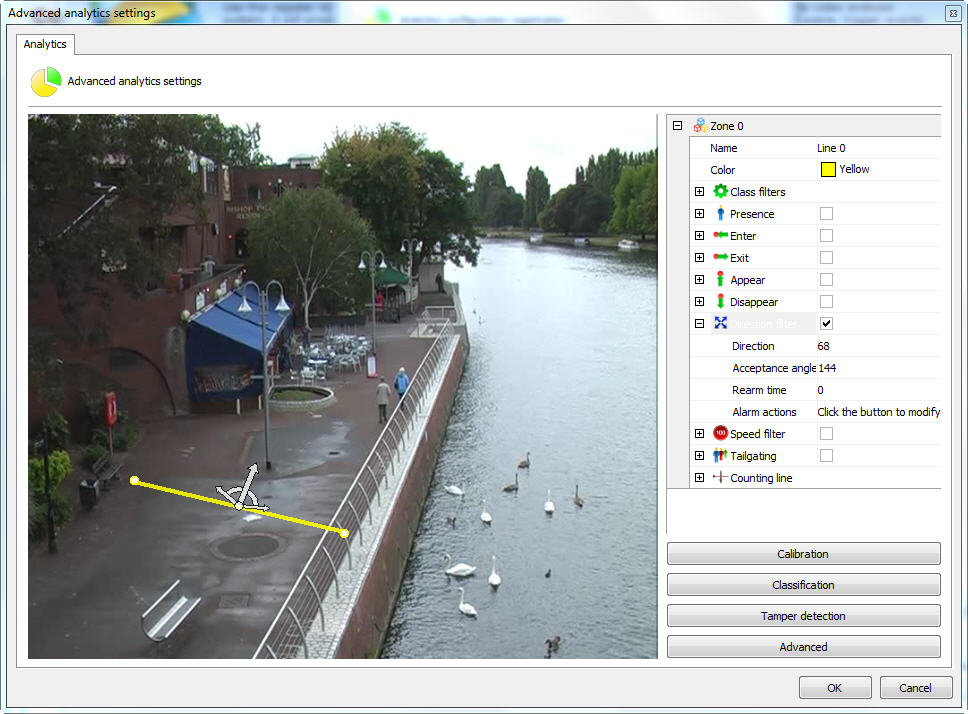Expand the Exit node
Viewport: 968px width, 714px height.
(x=699, y=257)
